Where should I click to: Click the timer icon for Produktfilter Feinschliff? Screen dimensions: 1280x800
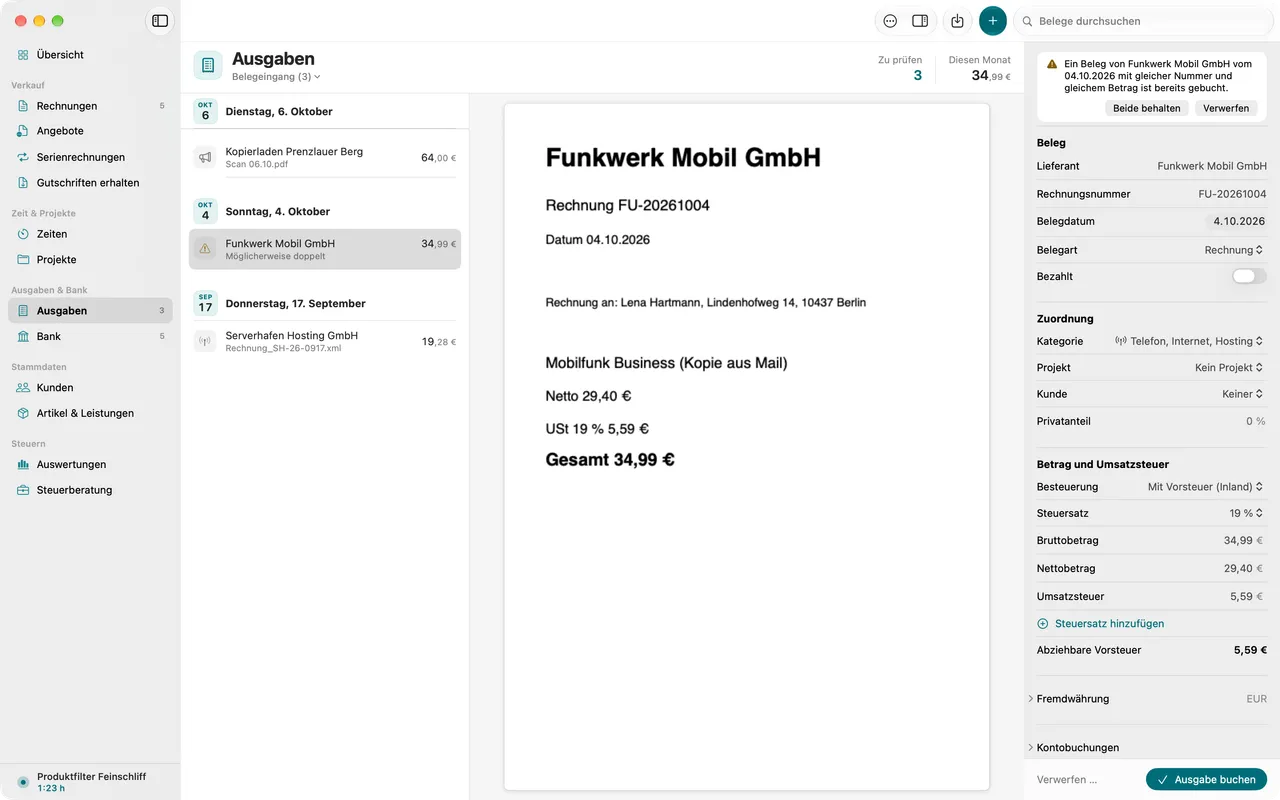23,782
